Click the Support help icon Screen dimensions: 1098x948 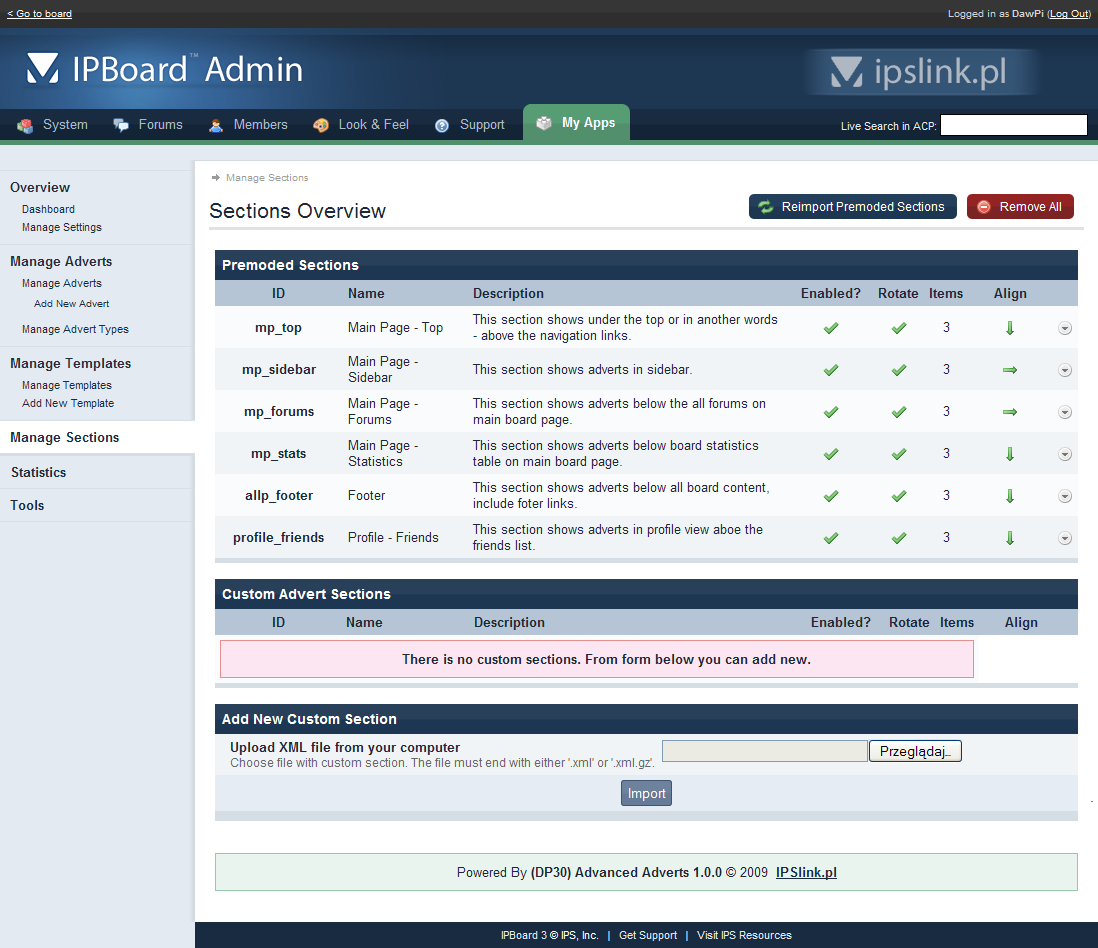pos(442,125)
